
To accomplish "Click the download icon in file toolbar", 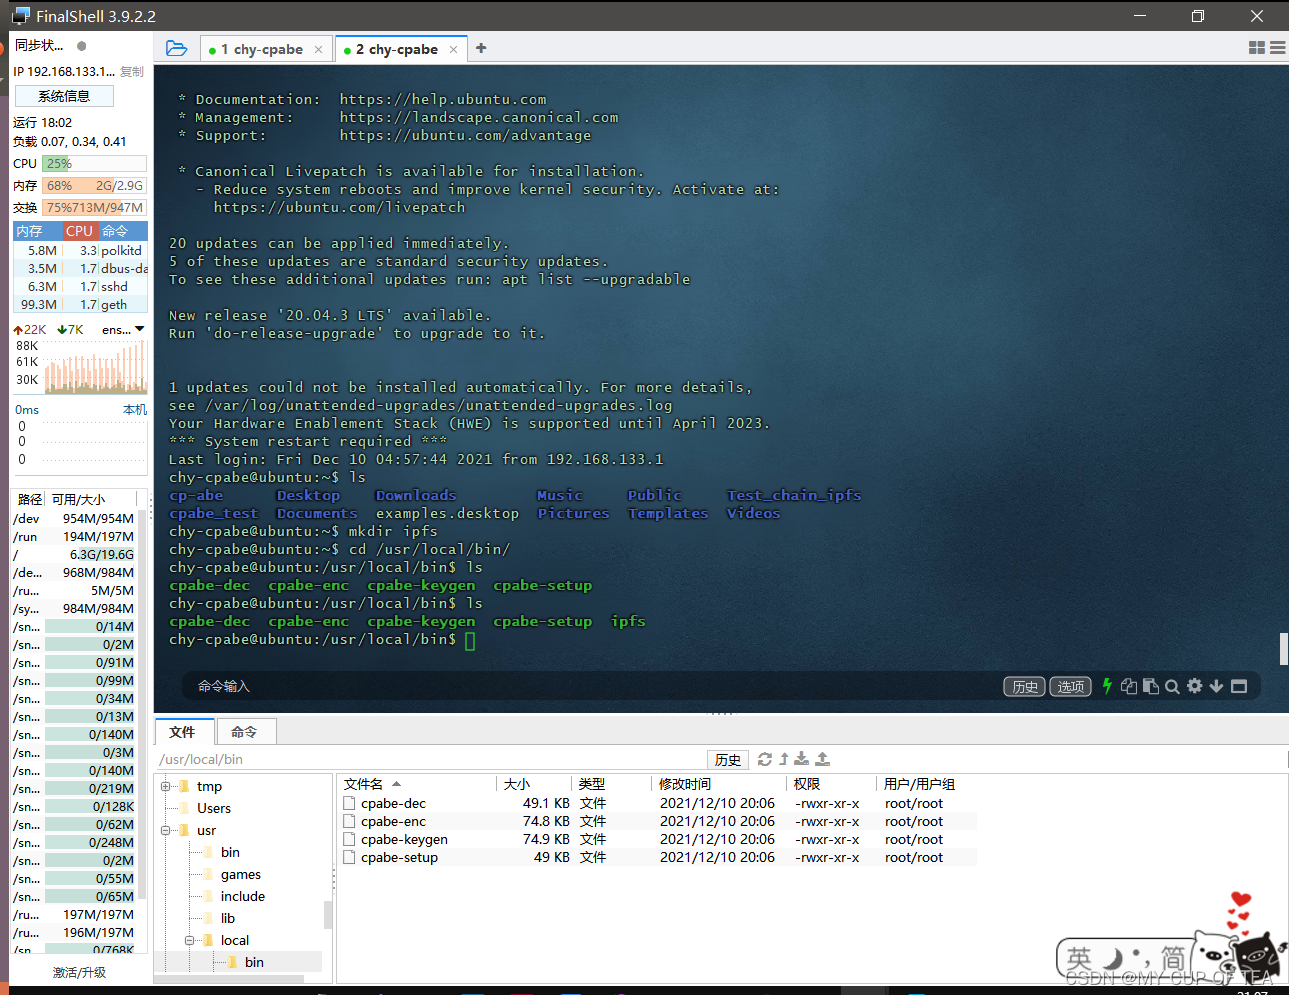I will tap(802, 759).
